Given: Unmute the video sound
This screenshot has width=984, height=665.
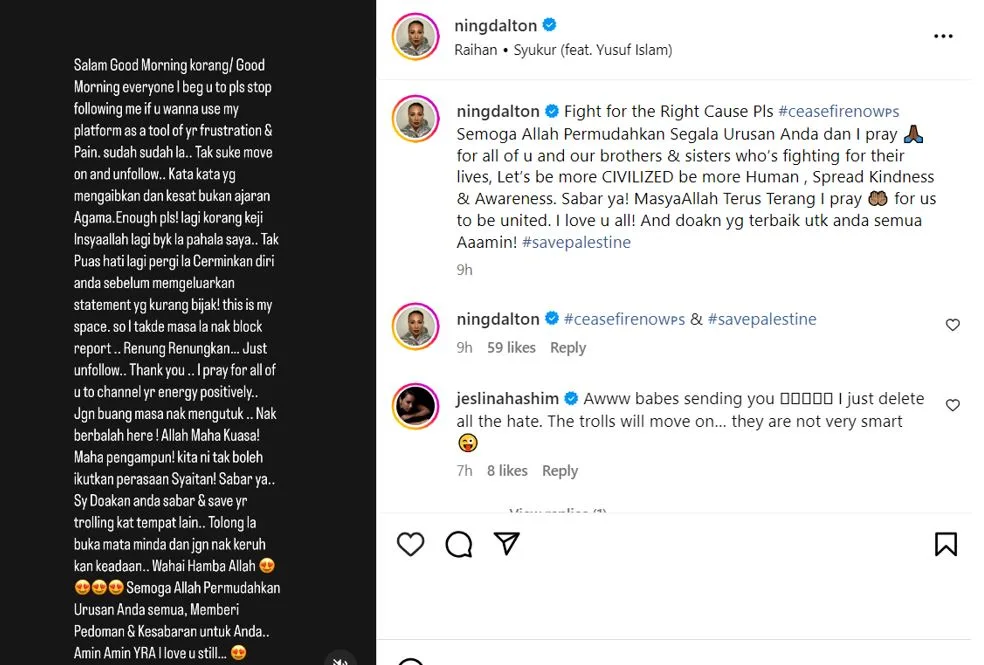Looking at the screenshot, I should pyautogui.click(x=340, y=660).
